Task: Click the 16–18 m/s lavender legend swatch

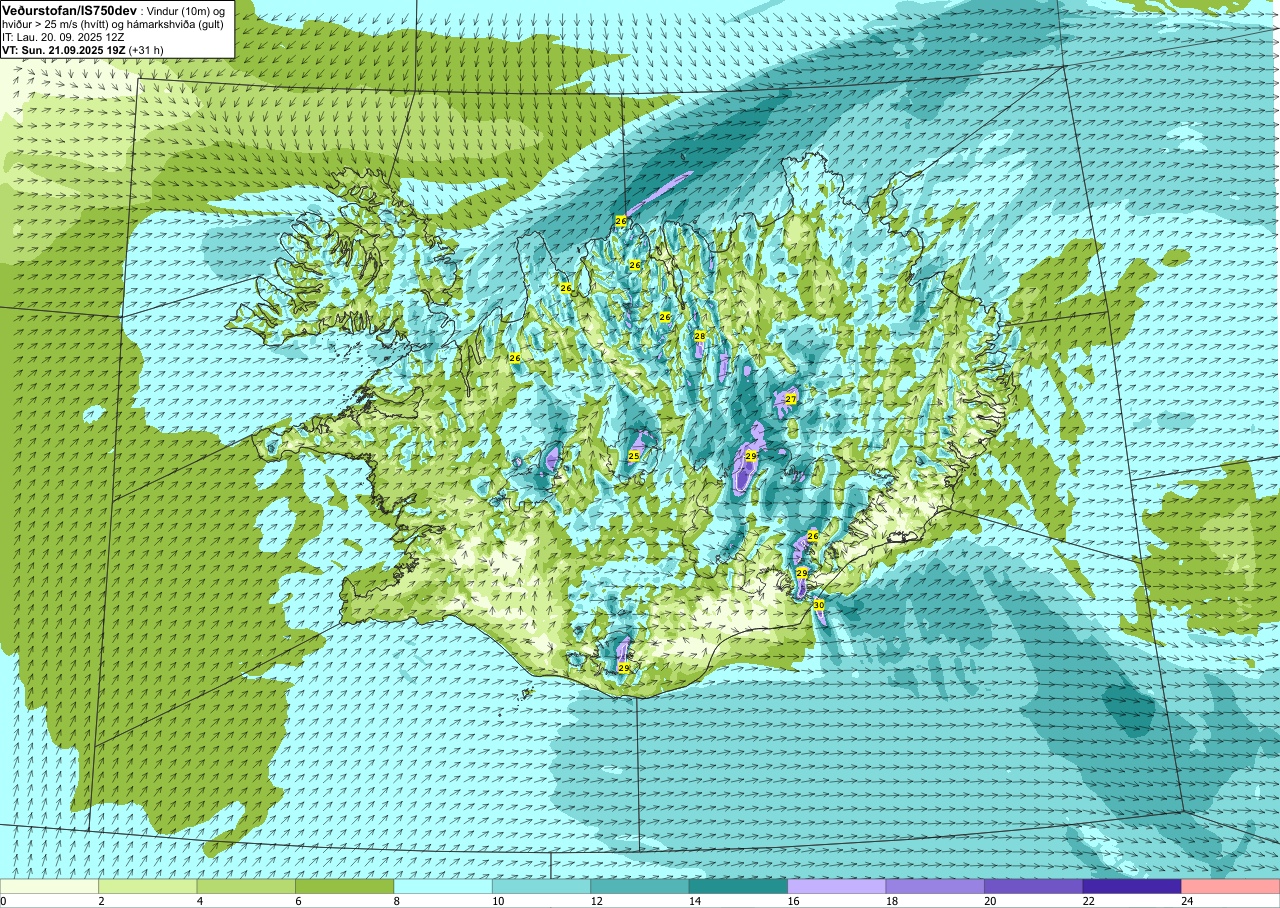Action: point(837,887)
